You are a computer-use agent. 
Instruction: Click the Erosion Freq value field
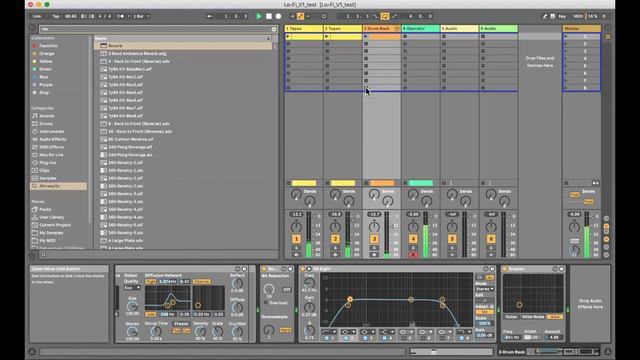(511, 338)
